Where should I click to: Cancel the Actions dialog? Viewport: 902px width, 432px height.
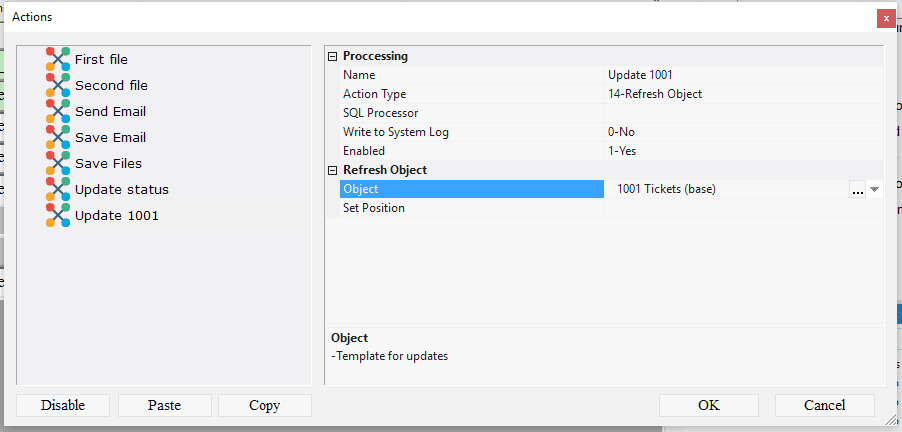pyautogui.click(x=824, y=405)
